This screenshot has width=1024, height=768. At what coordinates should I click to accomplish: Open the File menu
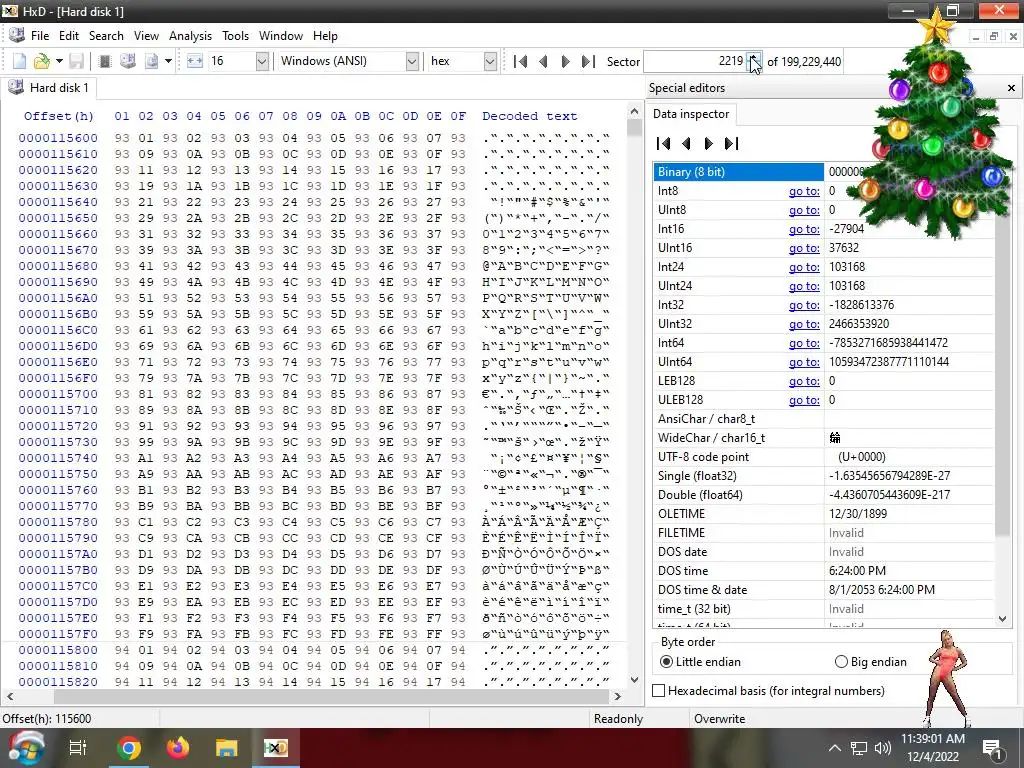click(x=40, y=36)
